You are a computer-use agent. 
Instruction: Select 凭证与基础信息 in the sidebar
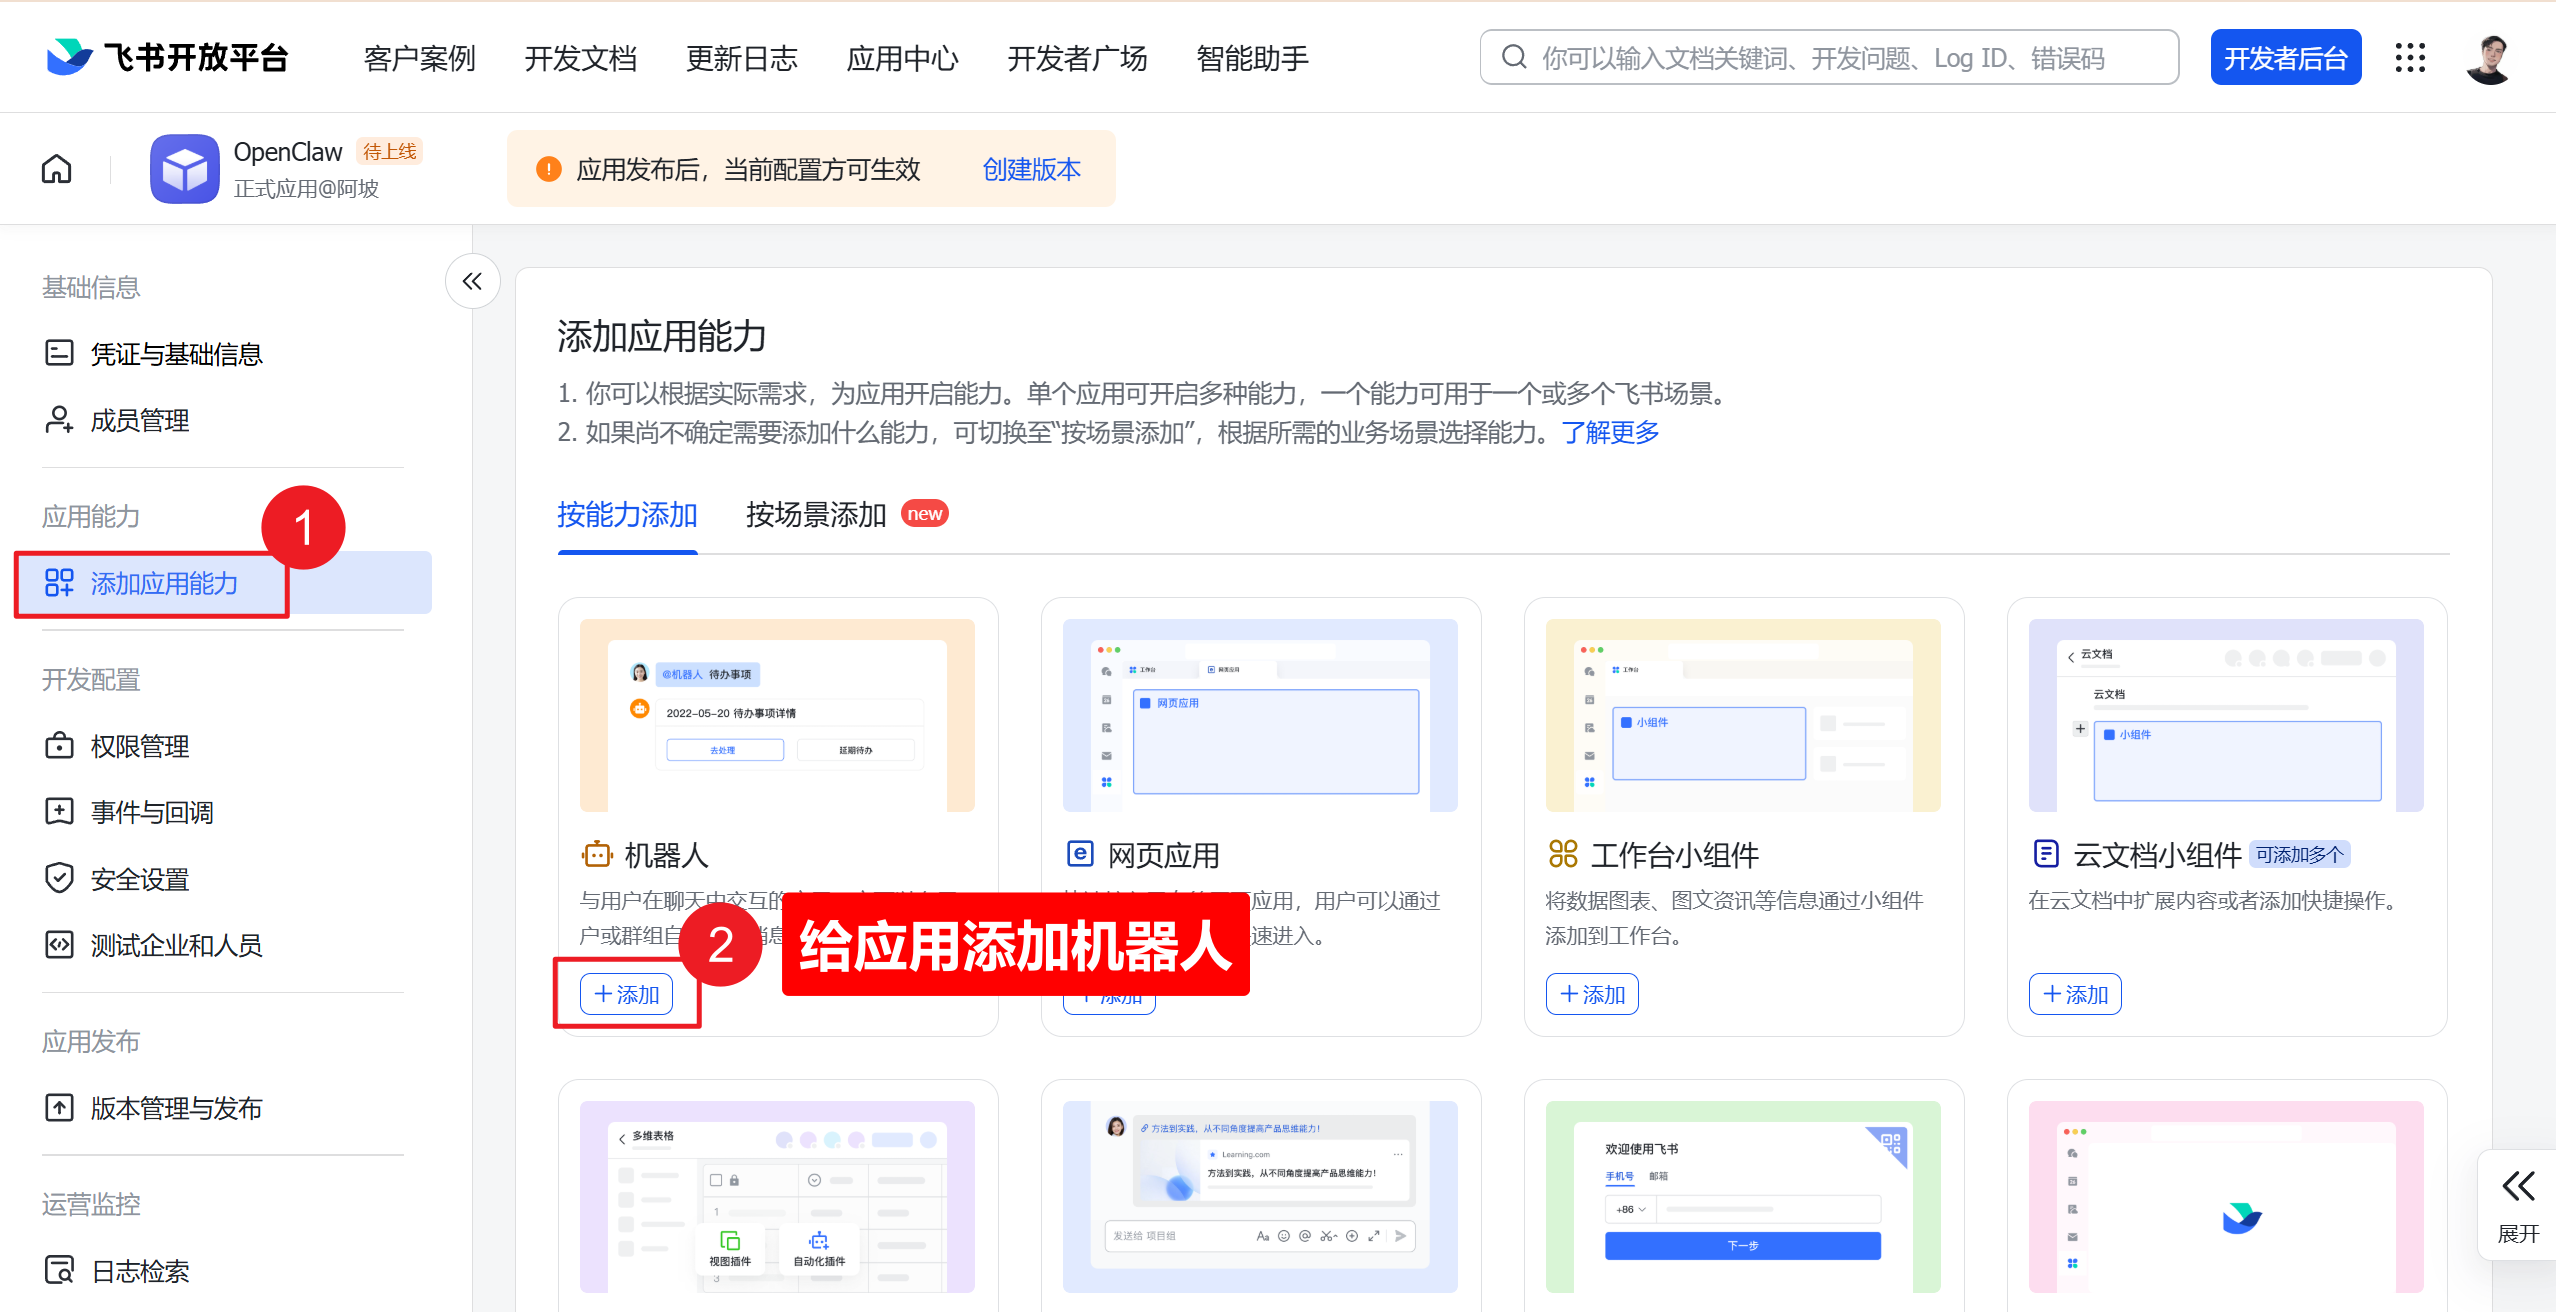[177, 353]
